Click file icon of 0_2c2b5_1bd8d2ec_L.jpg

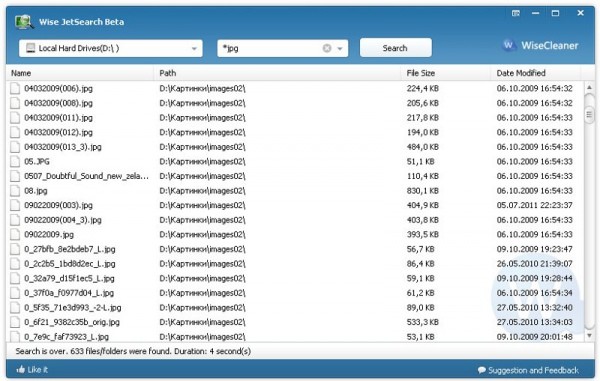coord(15,264)
